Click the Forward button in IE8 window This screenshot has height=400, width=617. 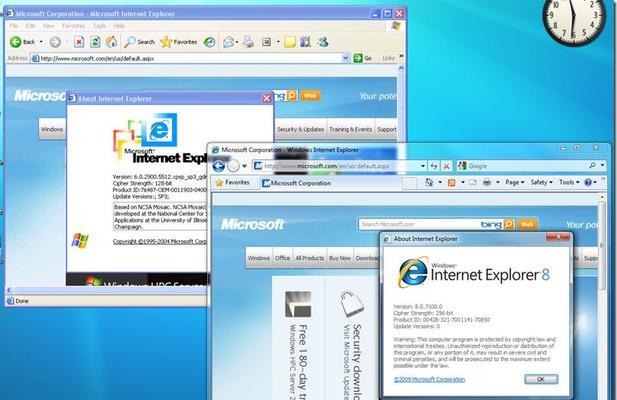coord(233,166)
